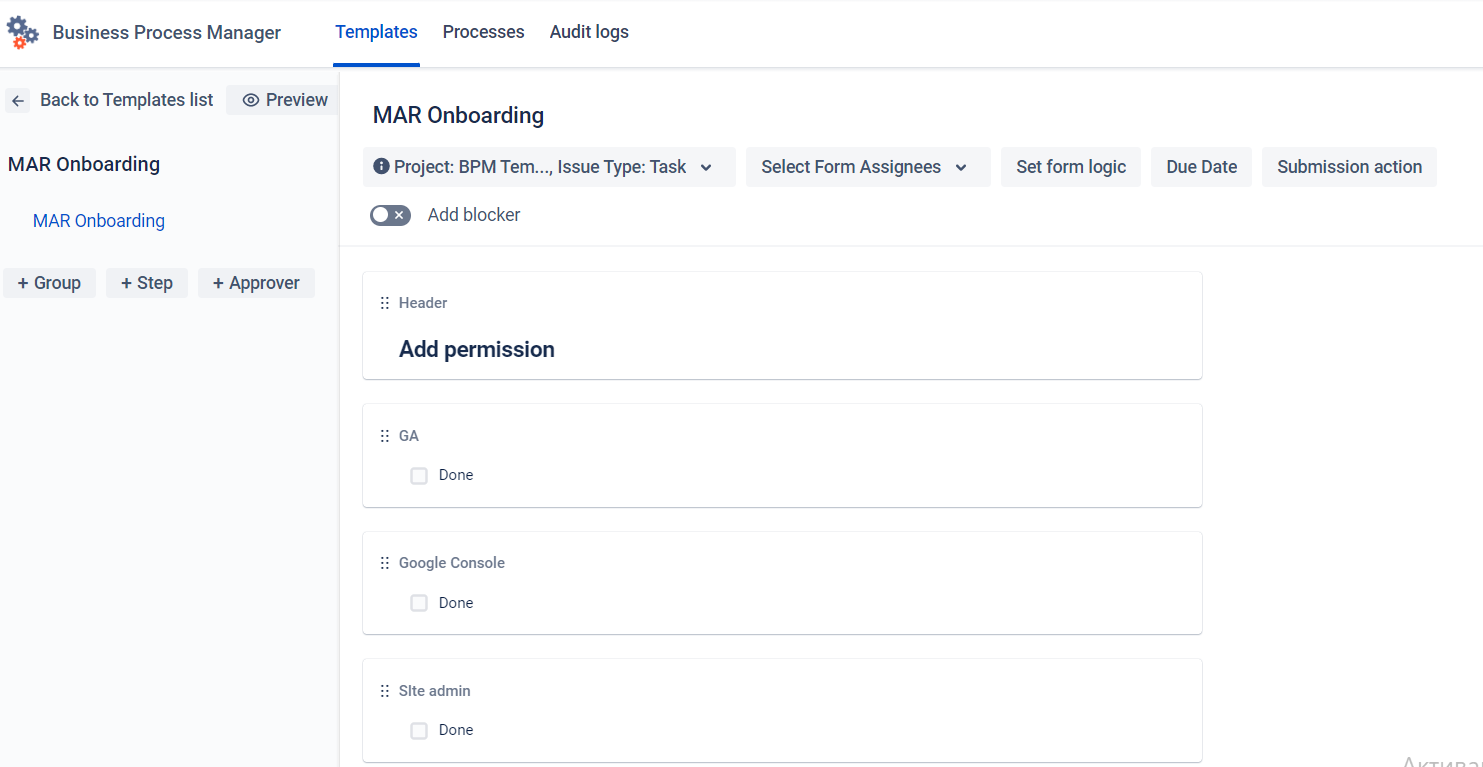The height and width of the screenshot is (767, 1483).
Task: Check the Done checkbox under Google Console
Action: [418, 603]
